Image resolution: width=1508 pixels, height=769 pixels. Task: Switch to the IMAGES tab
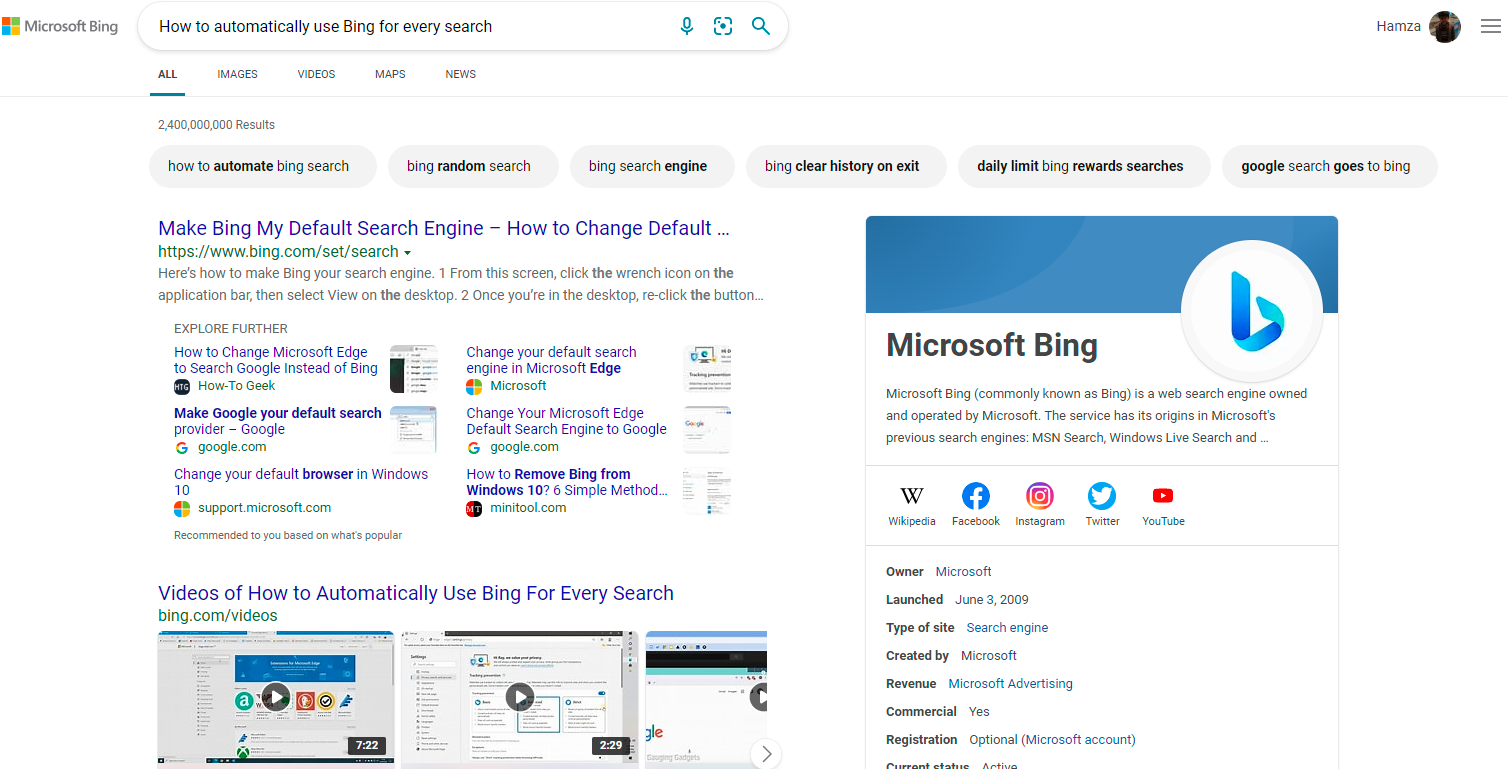click(x=237, y=74)
